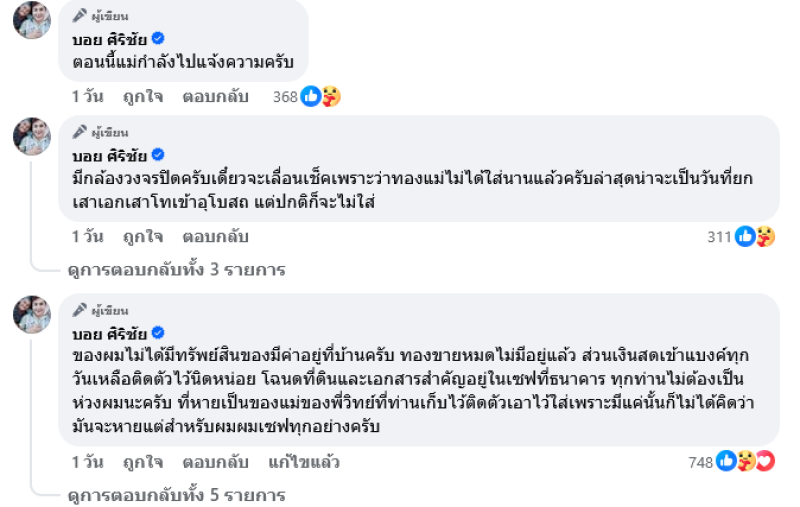
Task: Open the "แก้ไขแล้ว" edit history link
Action: coord(304,462)
